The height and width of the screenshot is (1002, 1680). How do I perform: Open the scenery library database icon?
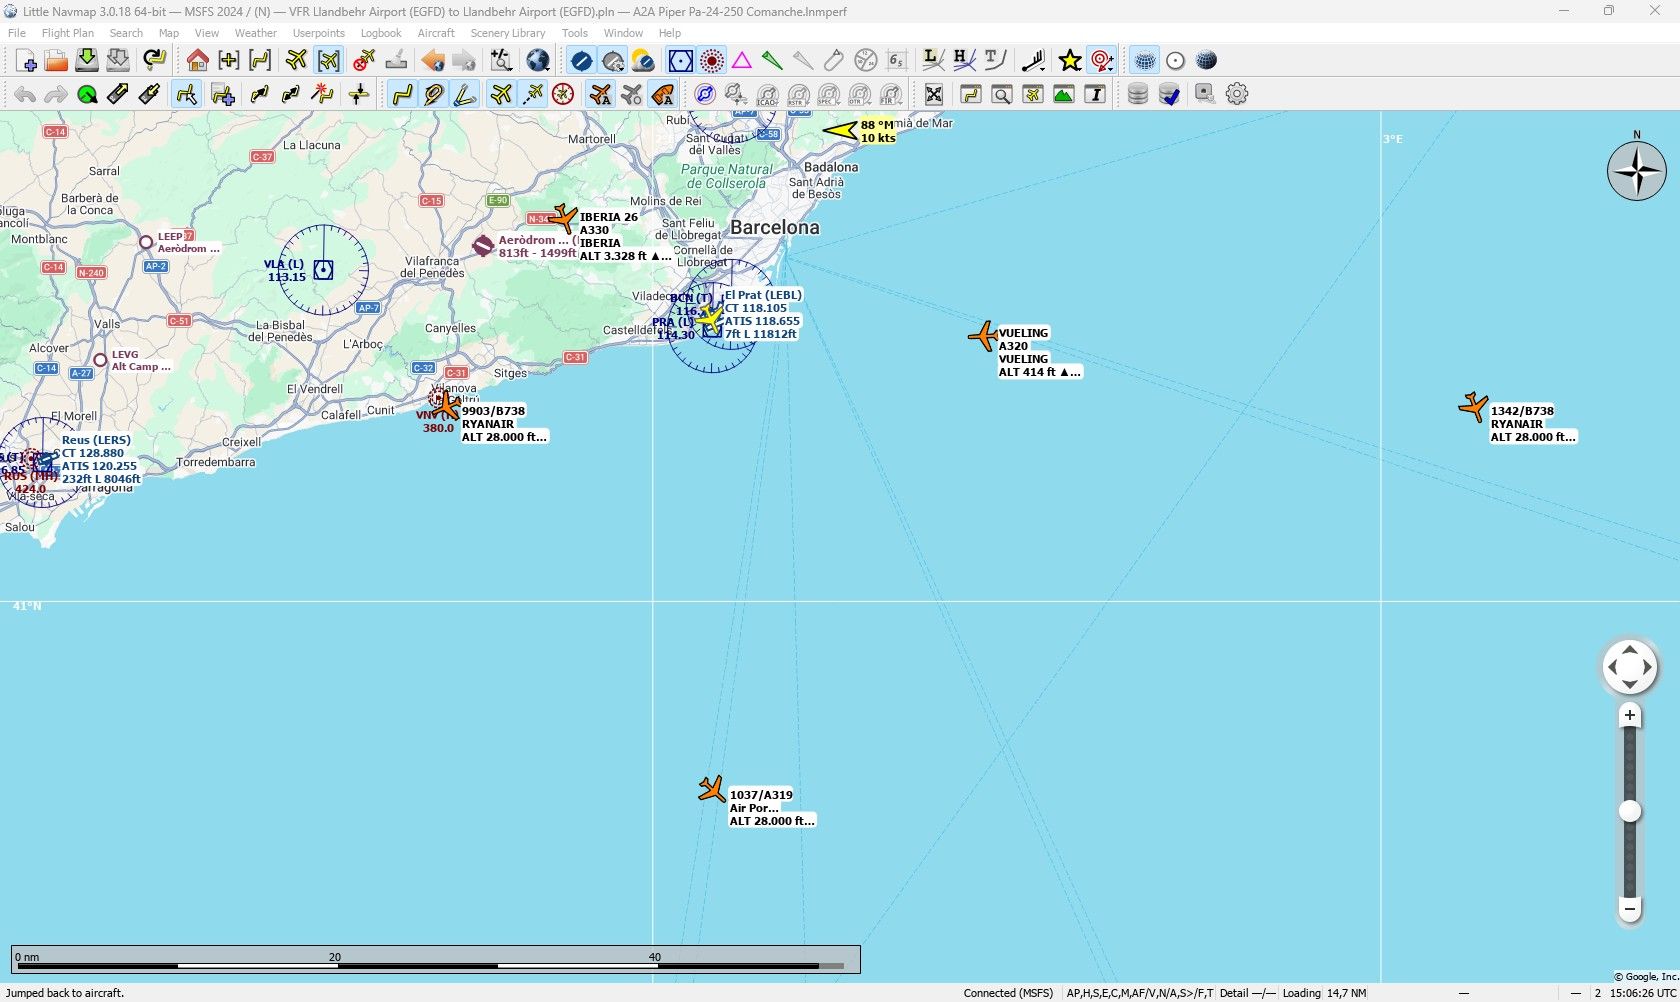coord(1138,95)
